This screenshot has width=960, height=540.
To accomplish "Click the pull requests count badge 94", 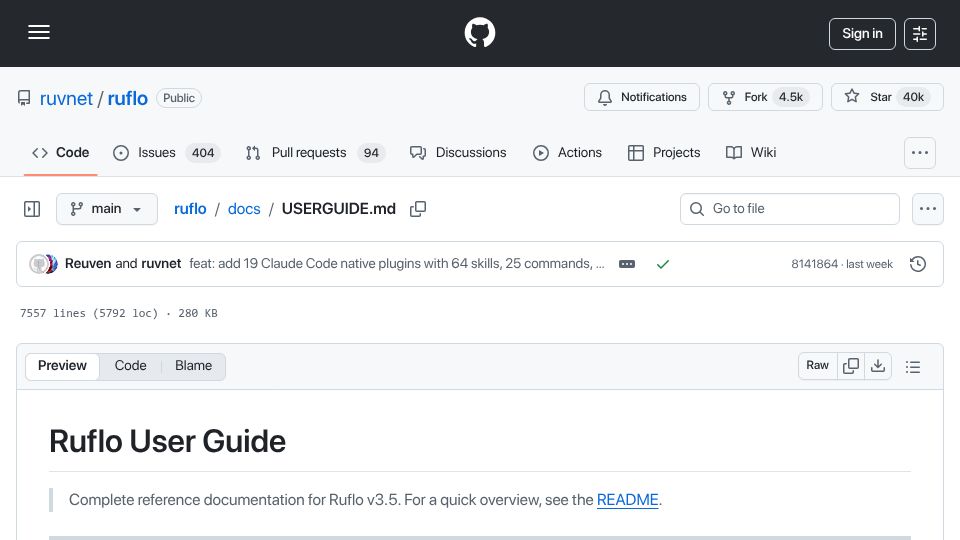I will pyautogui.click(x=371, y=152).
